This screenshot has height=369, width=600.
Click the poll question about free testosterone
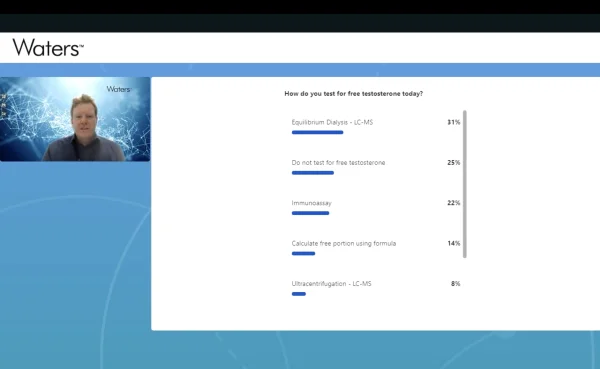(x=354, y=94)
